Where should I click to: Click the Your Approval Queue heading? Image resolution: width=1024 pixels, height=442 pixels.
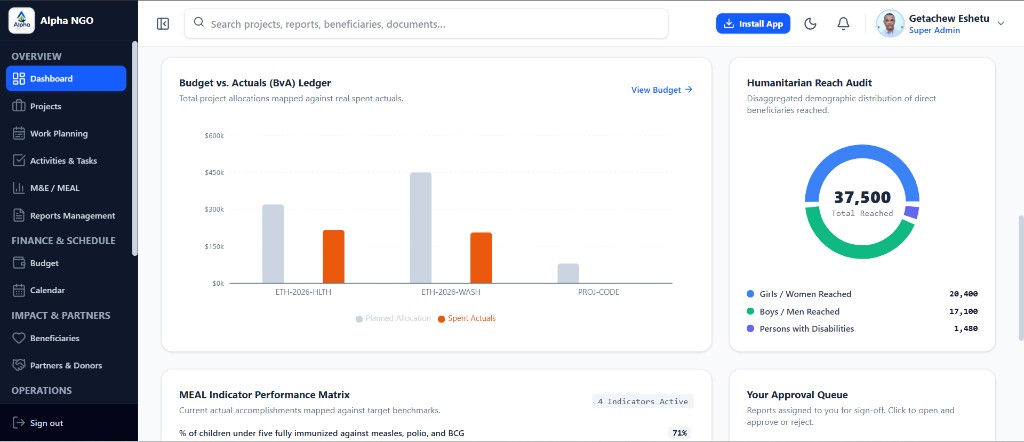pyautogui.click(x=797, y=395)
